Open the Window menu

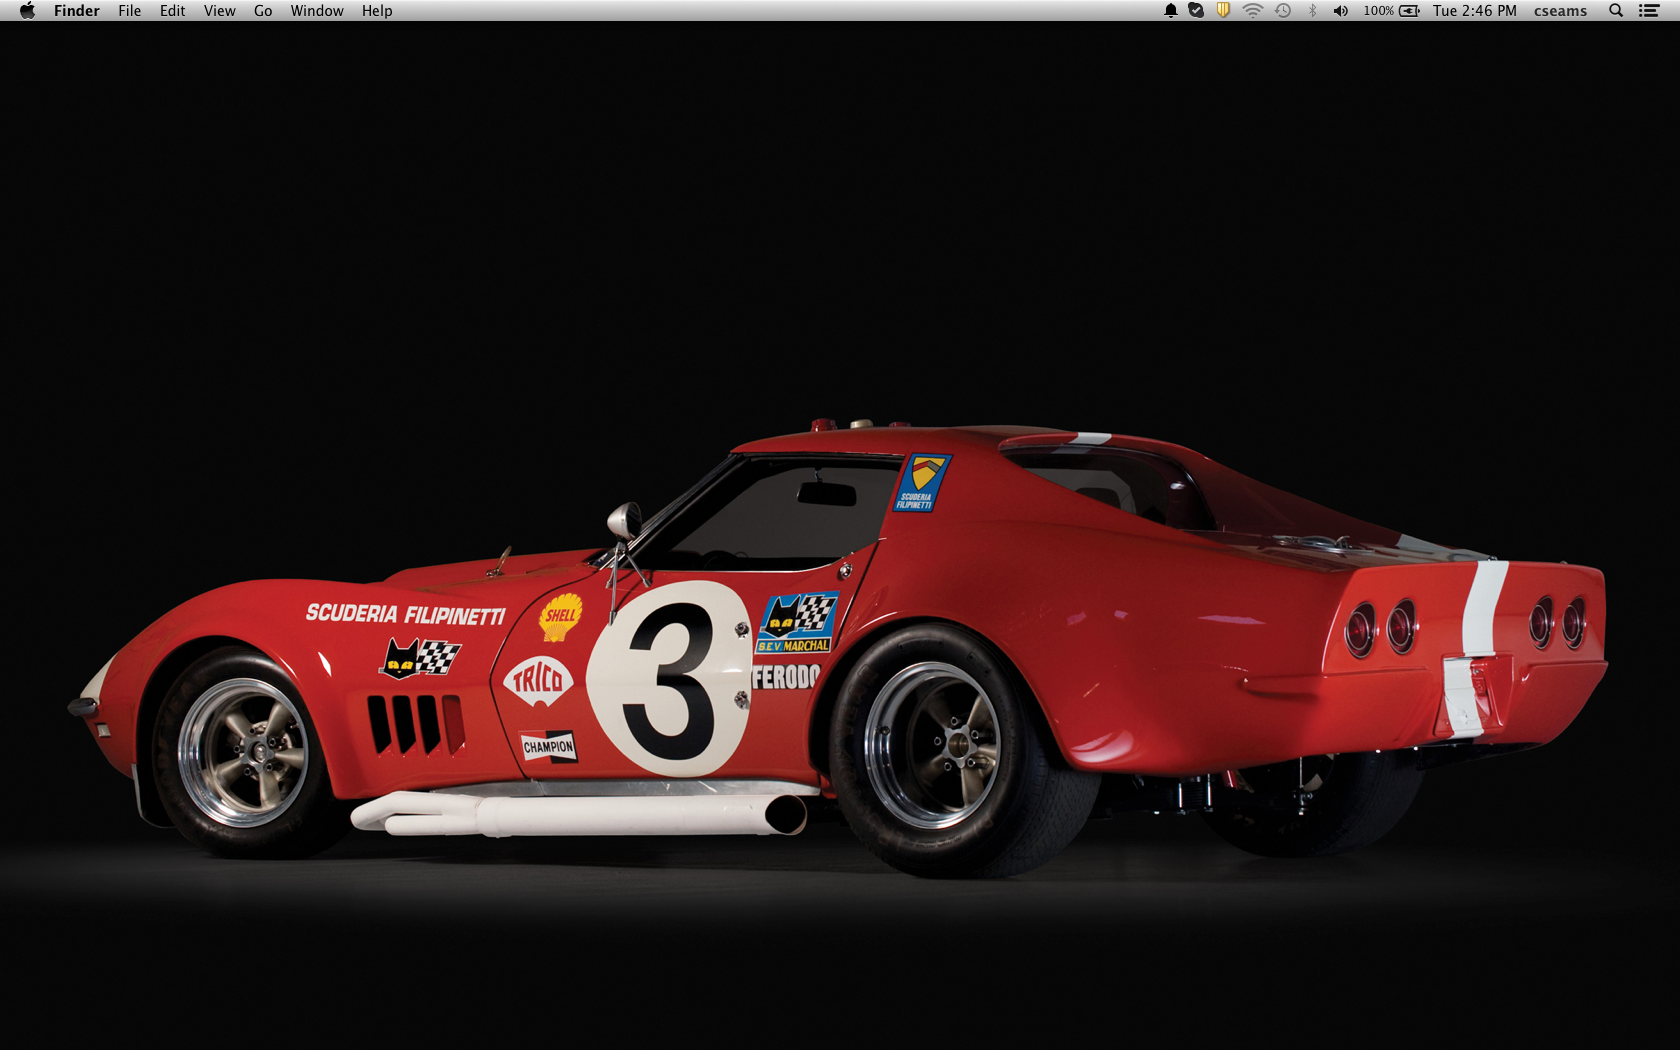(317, 11)
